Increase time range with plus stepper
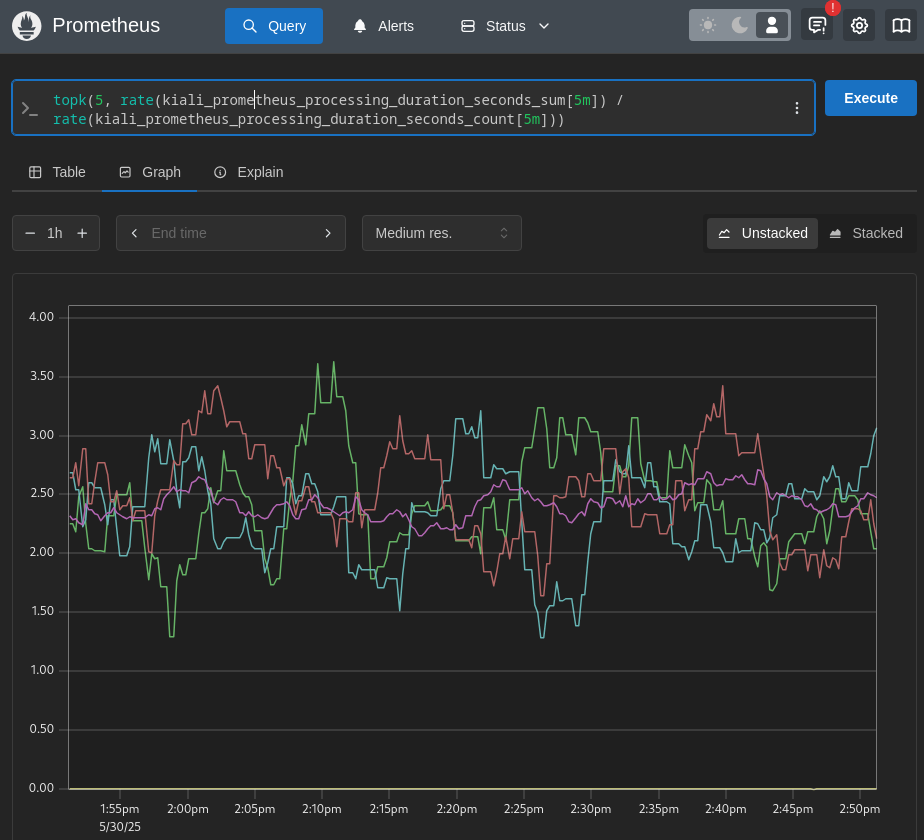This screenshot has height=840, width=924. (82, 232)
